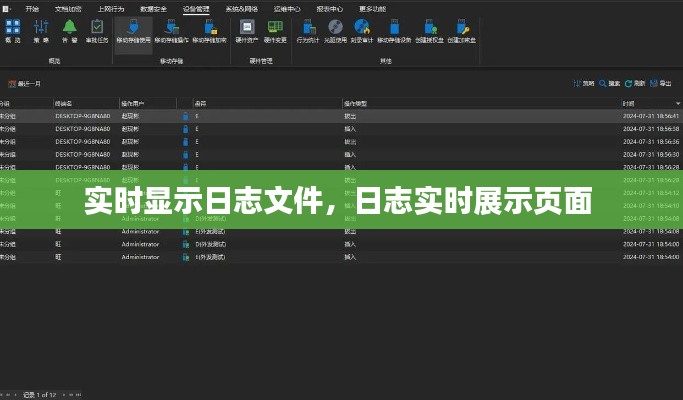683x400 pixels.
Task: Open the 硬件变更 hardware changes icon
Action: [x=275, y=31]
